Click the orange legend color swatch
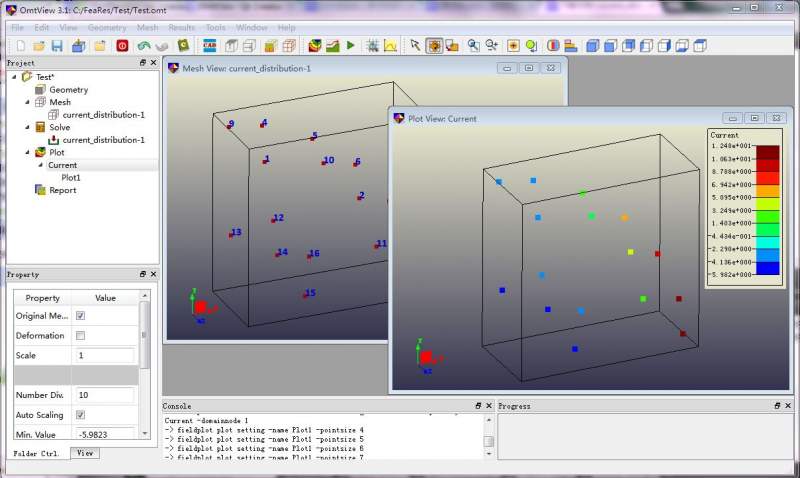 pyautogui.click(x=767, y=191)
